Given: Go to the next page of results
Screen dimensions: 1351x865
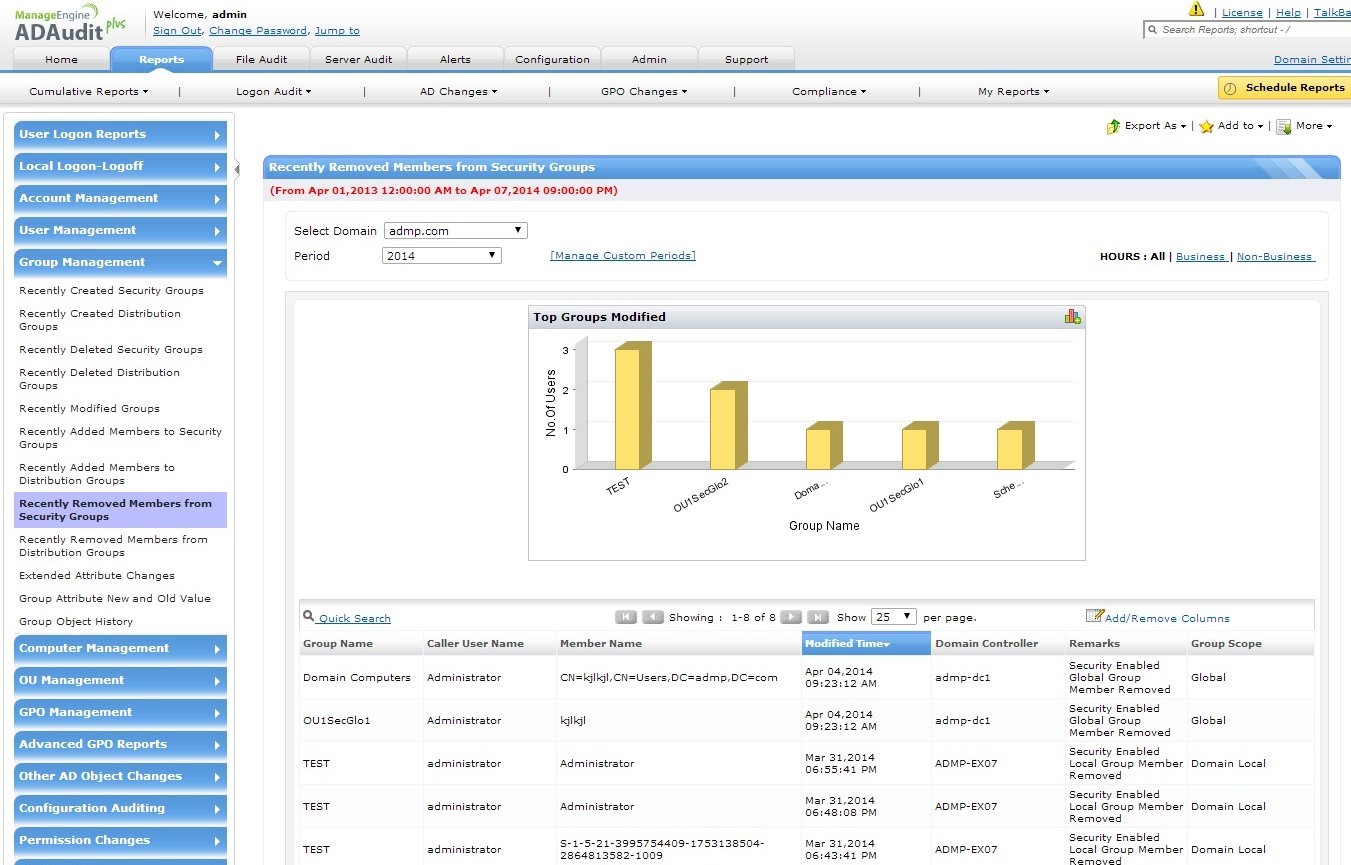Looking at the screenshot, I should (x=790, y=617).
